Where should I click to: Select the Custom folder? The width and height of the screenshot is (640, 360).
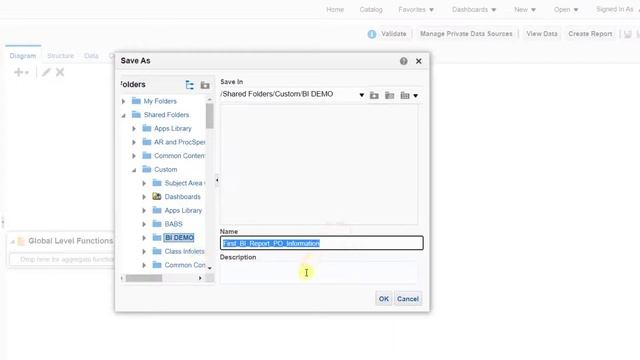[x=165, y=169]
